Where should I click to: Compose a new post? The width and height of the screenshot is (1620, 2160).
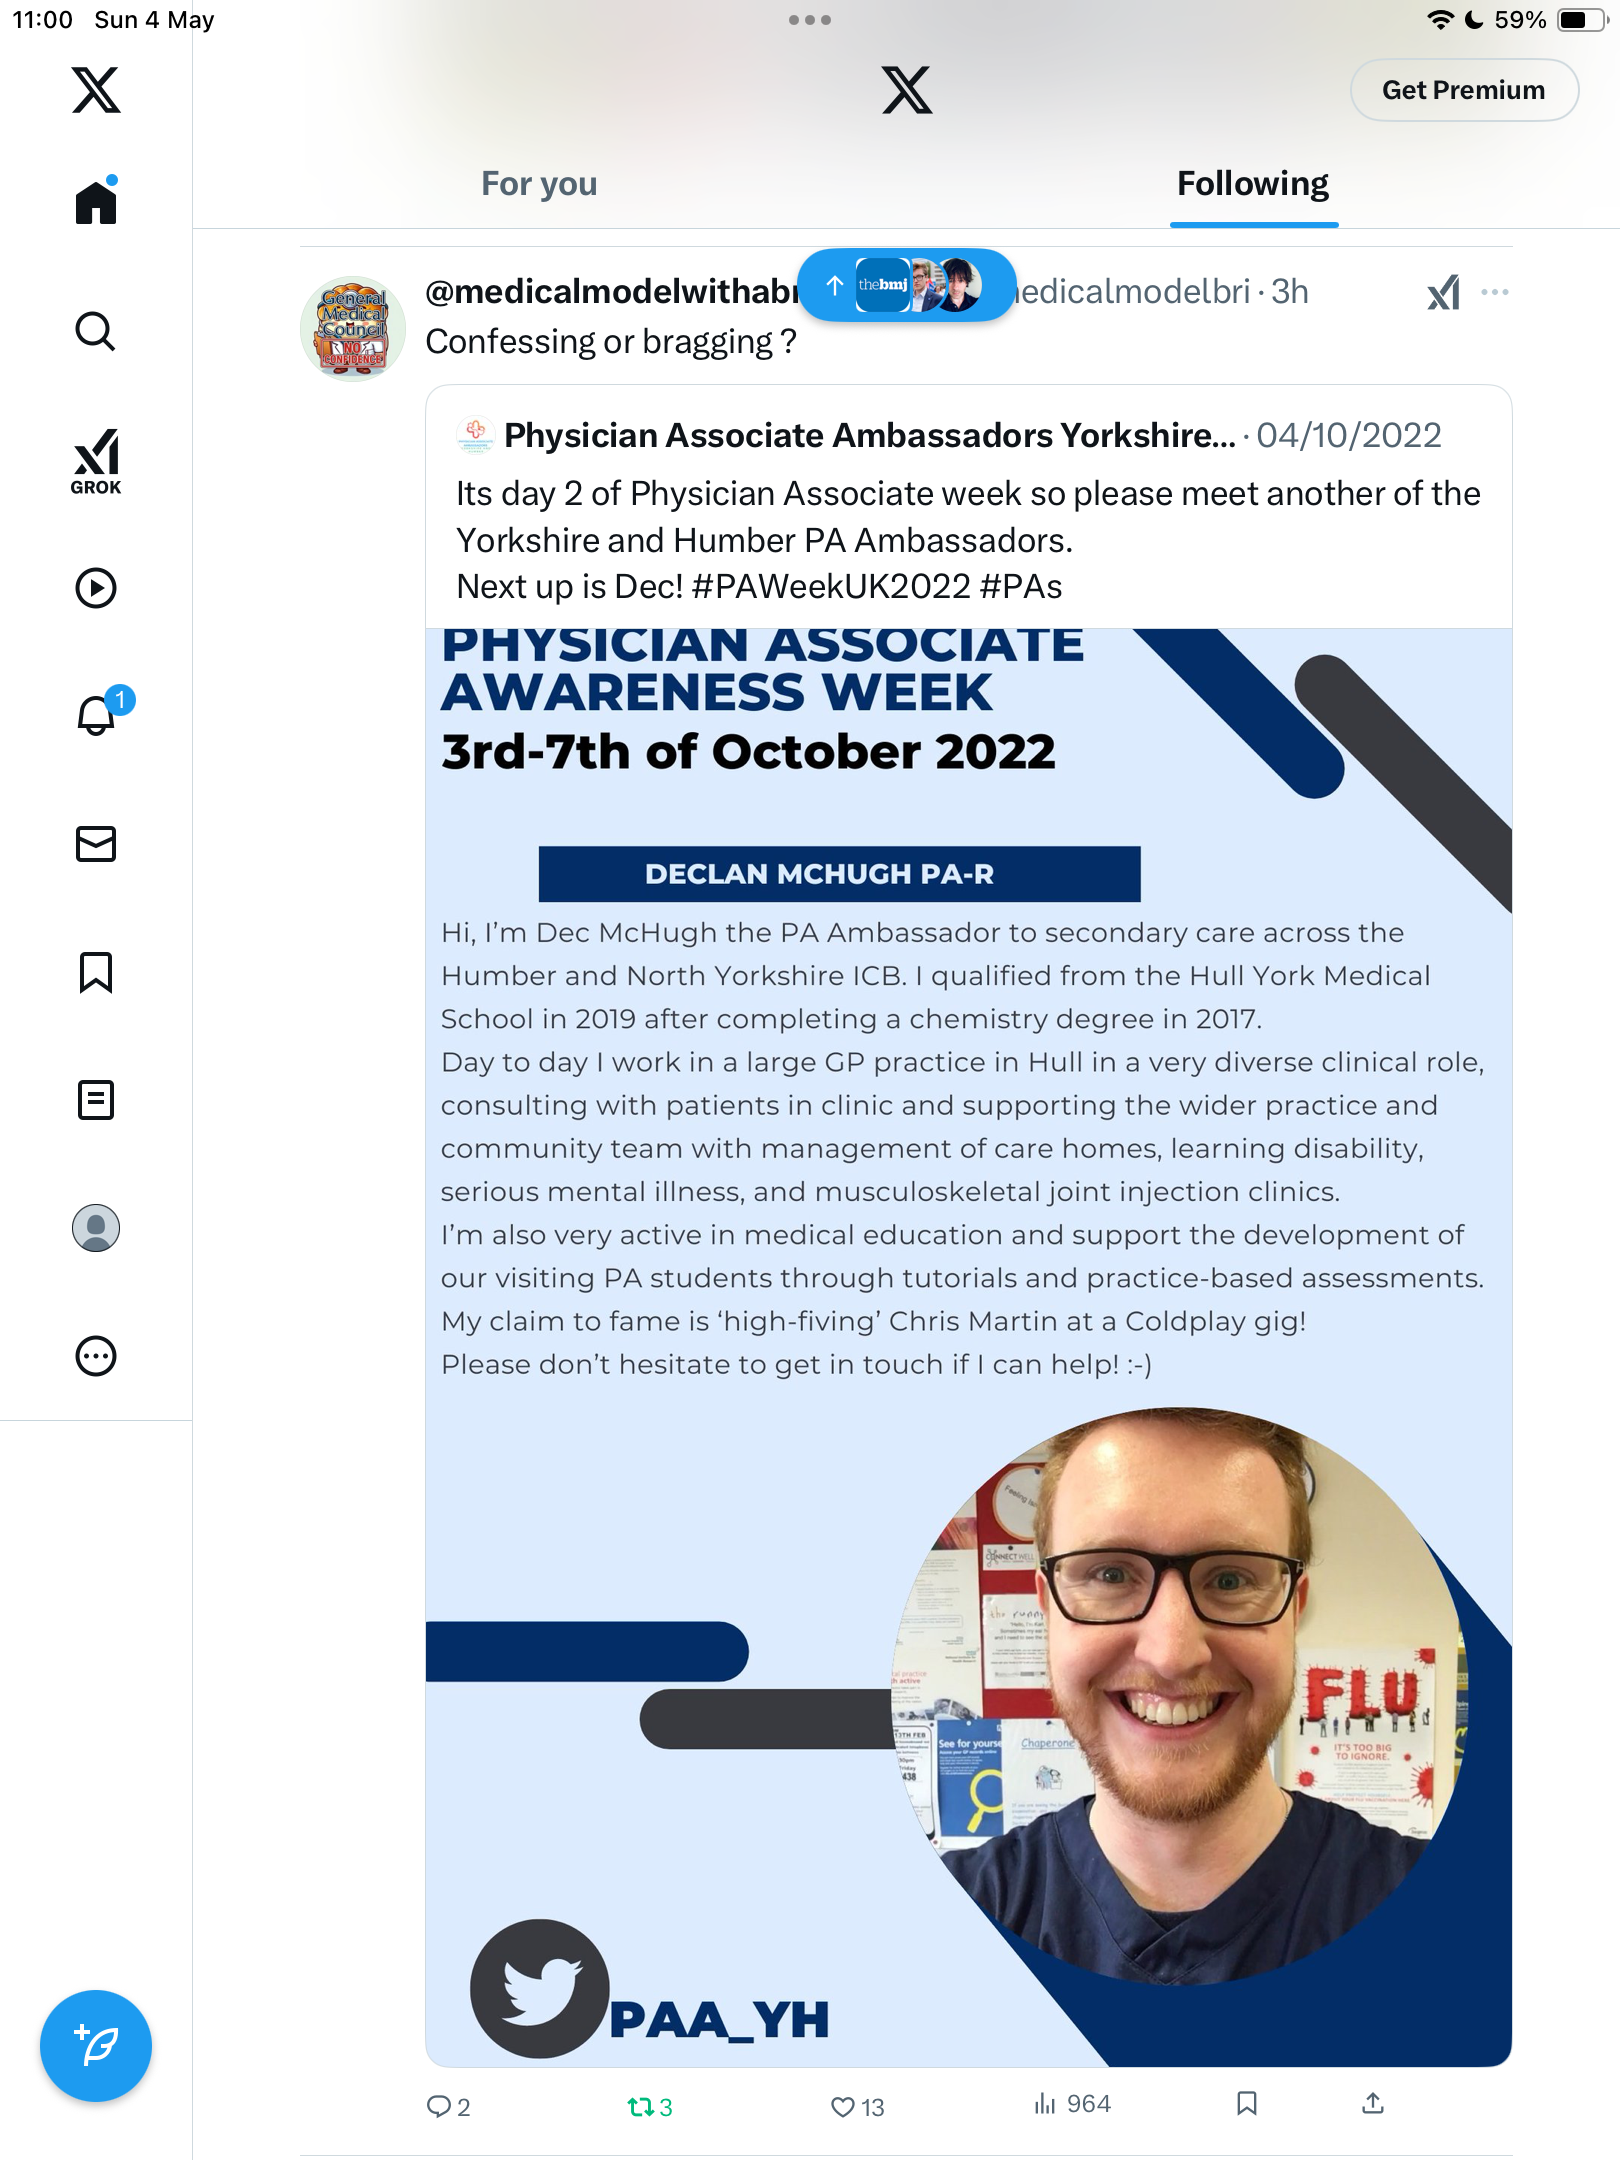point(96,2046)
